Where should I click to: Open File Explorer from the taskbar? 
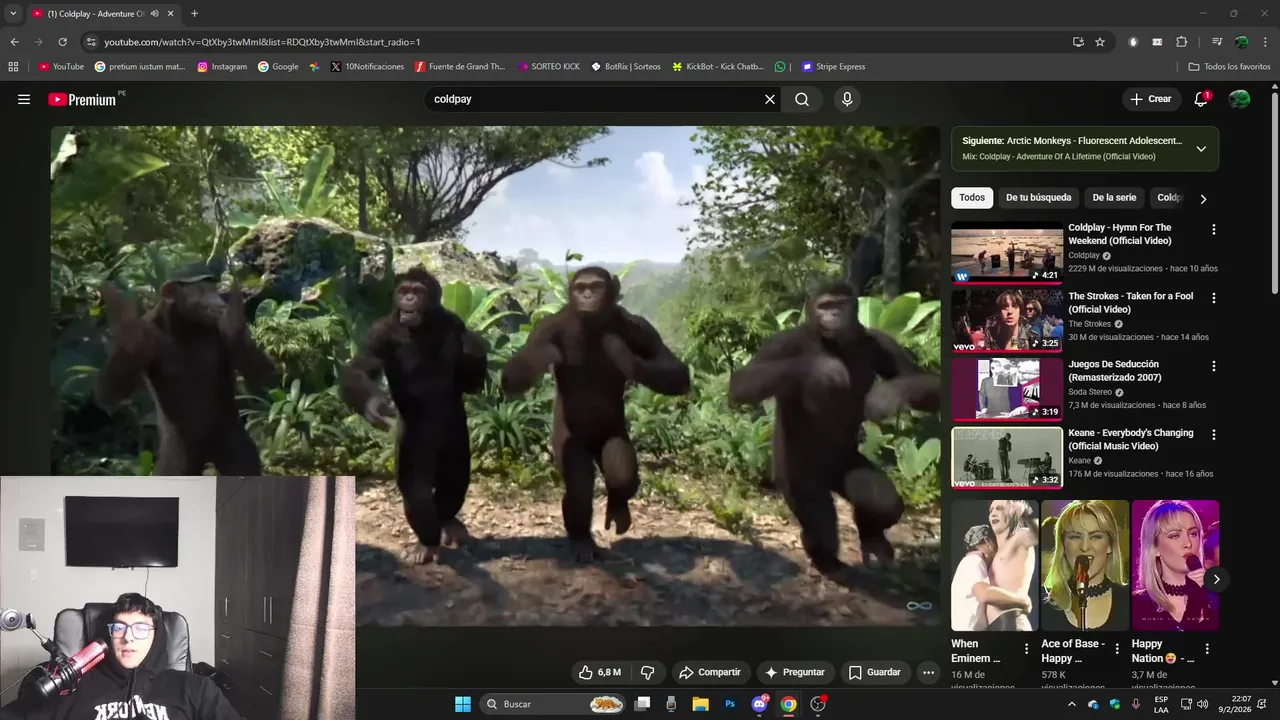tap(701, 704)
